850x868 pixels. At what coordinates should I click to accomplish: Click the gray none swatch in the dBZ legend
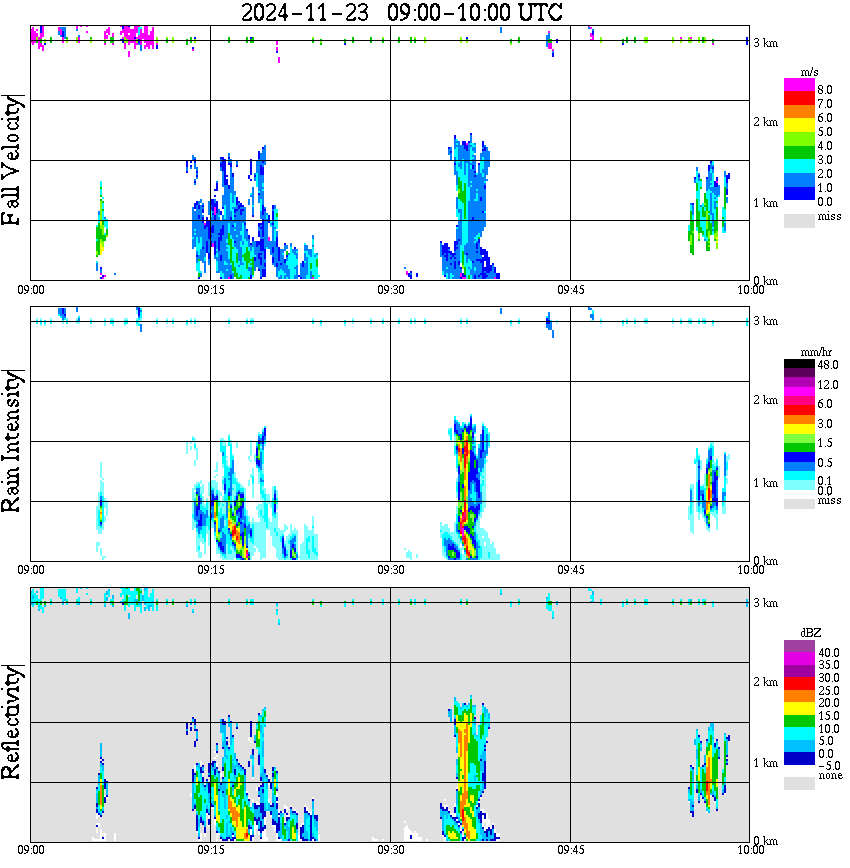click(799, 783)
